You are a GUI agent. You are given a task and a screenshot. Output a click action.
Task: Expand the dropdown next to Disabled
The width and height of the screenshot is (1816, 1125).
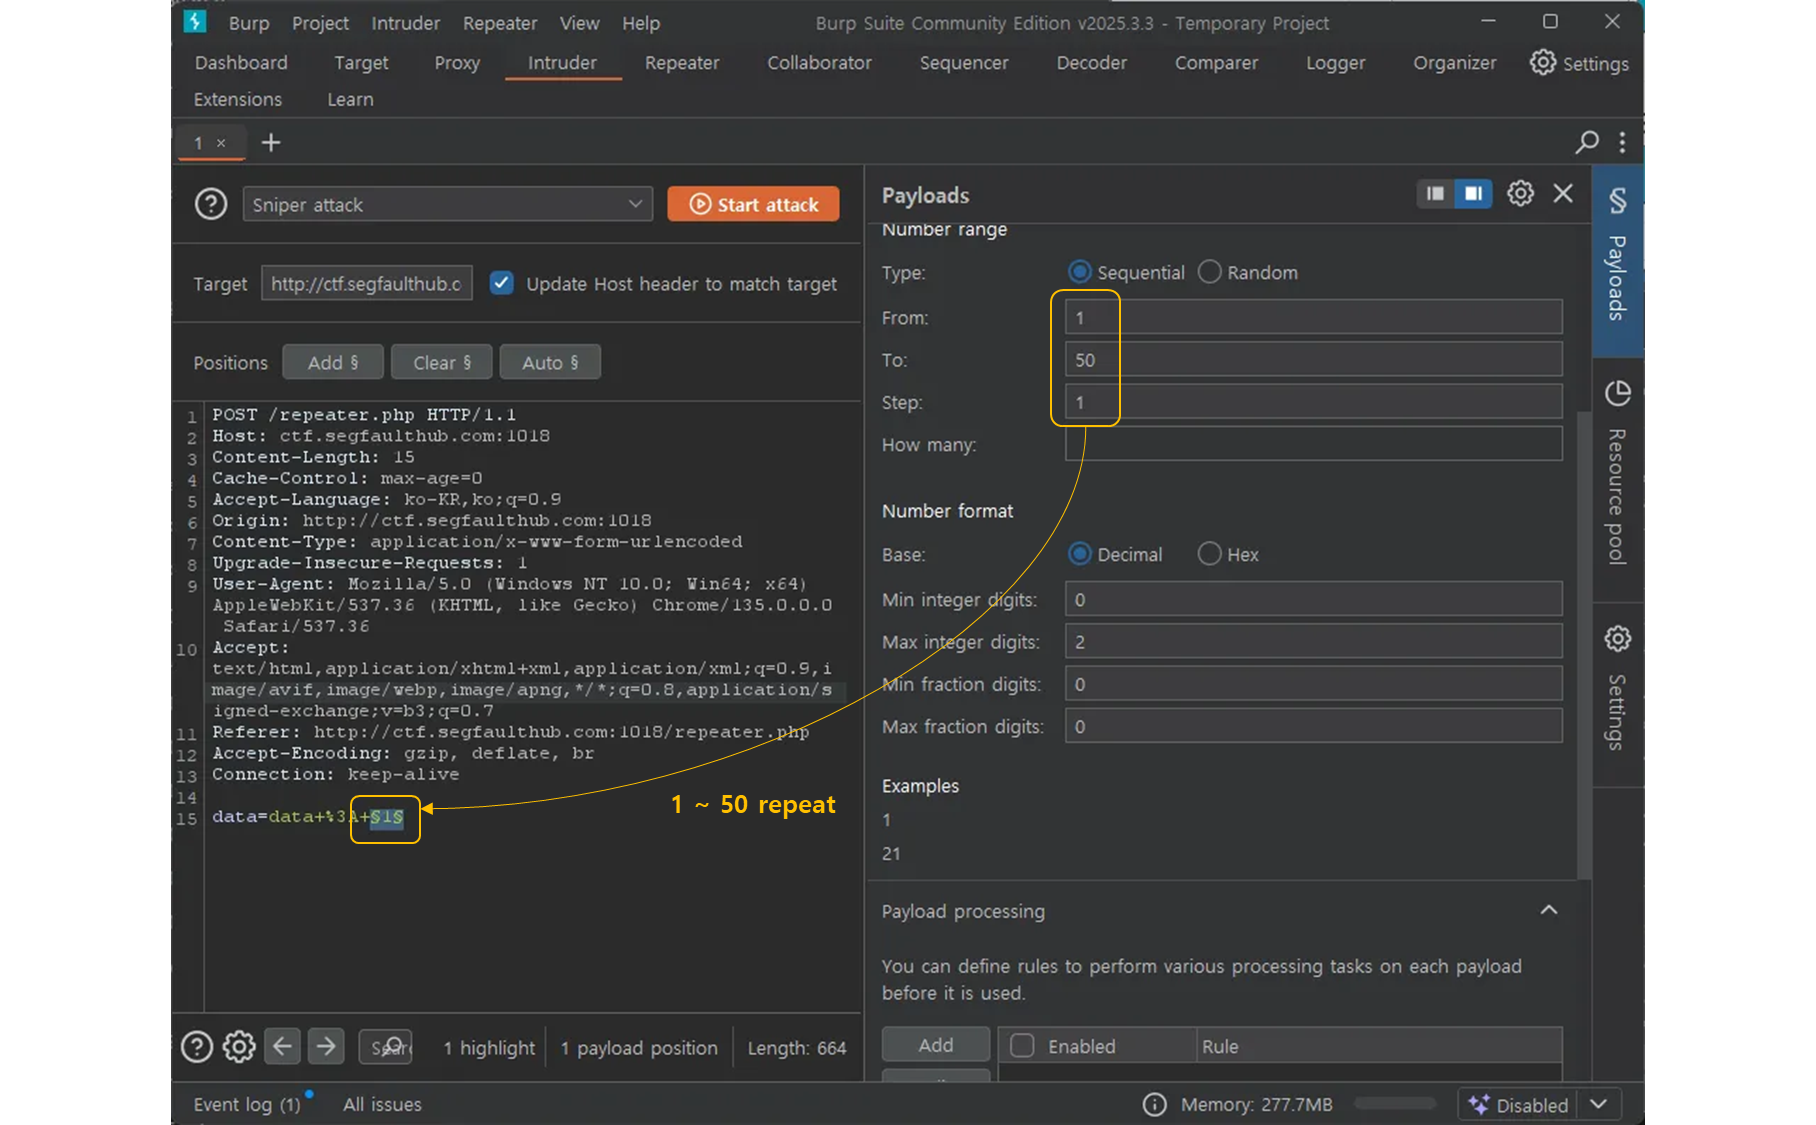tap(1598, 1104)
